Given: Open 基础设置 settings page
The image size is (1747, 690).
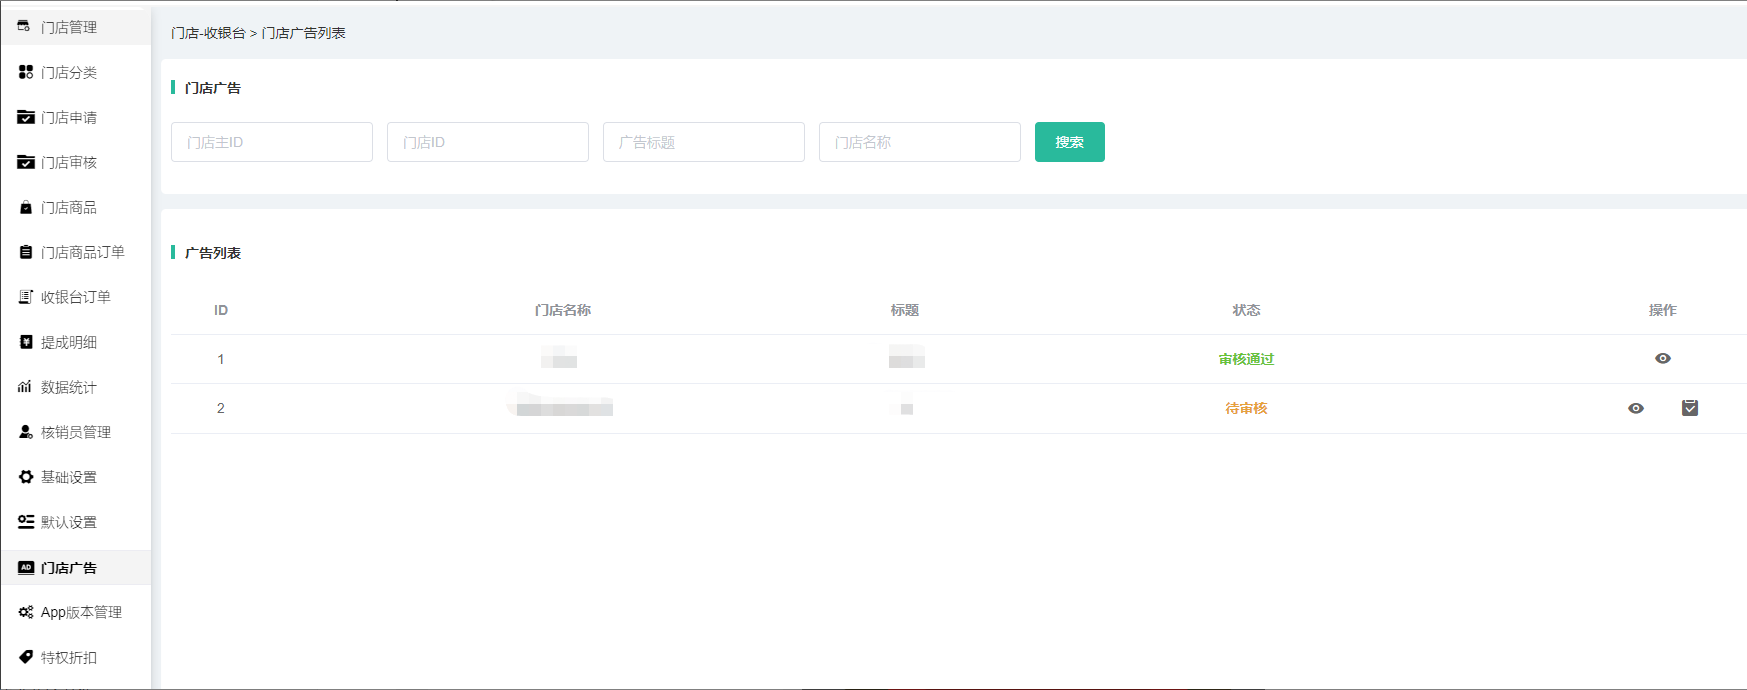Looking at the screenshot, I should (69, 477).
